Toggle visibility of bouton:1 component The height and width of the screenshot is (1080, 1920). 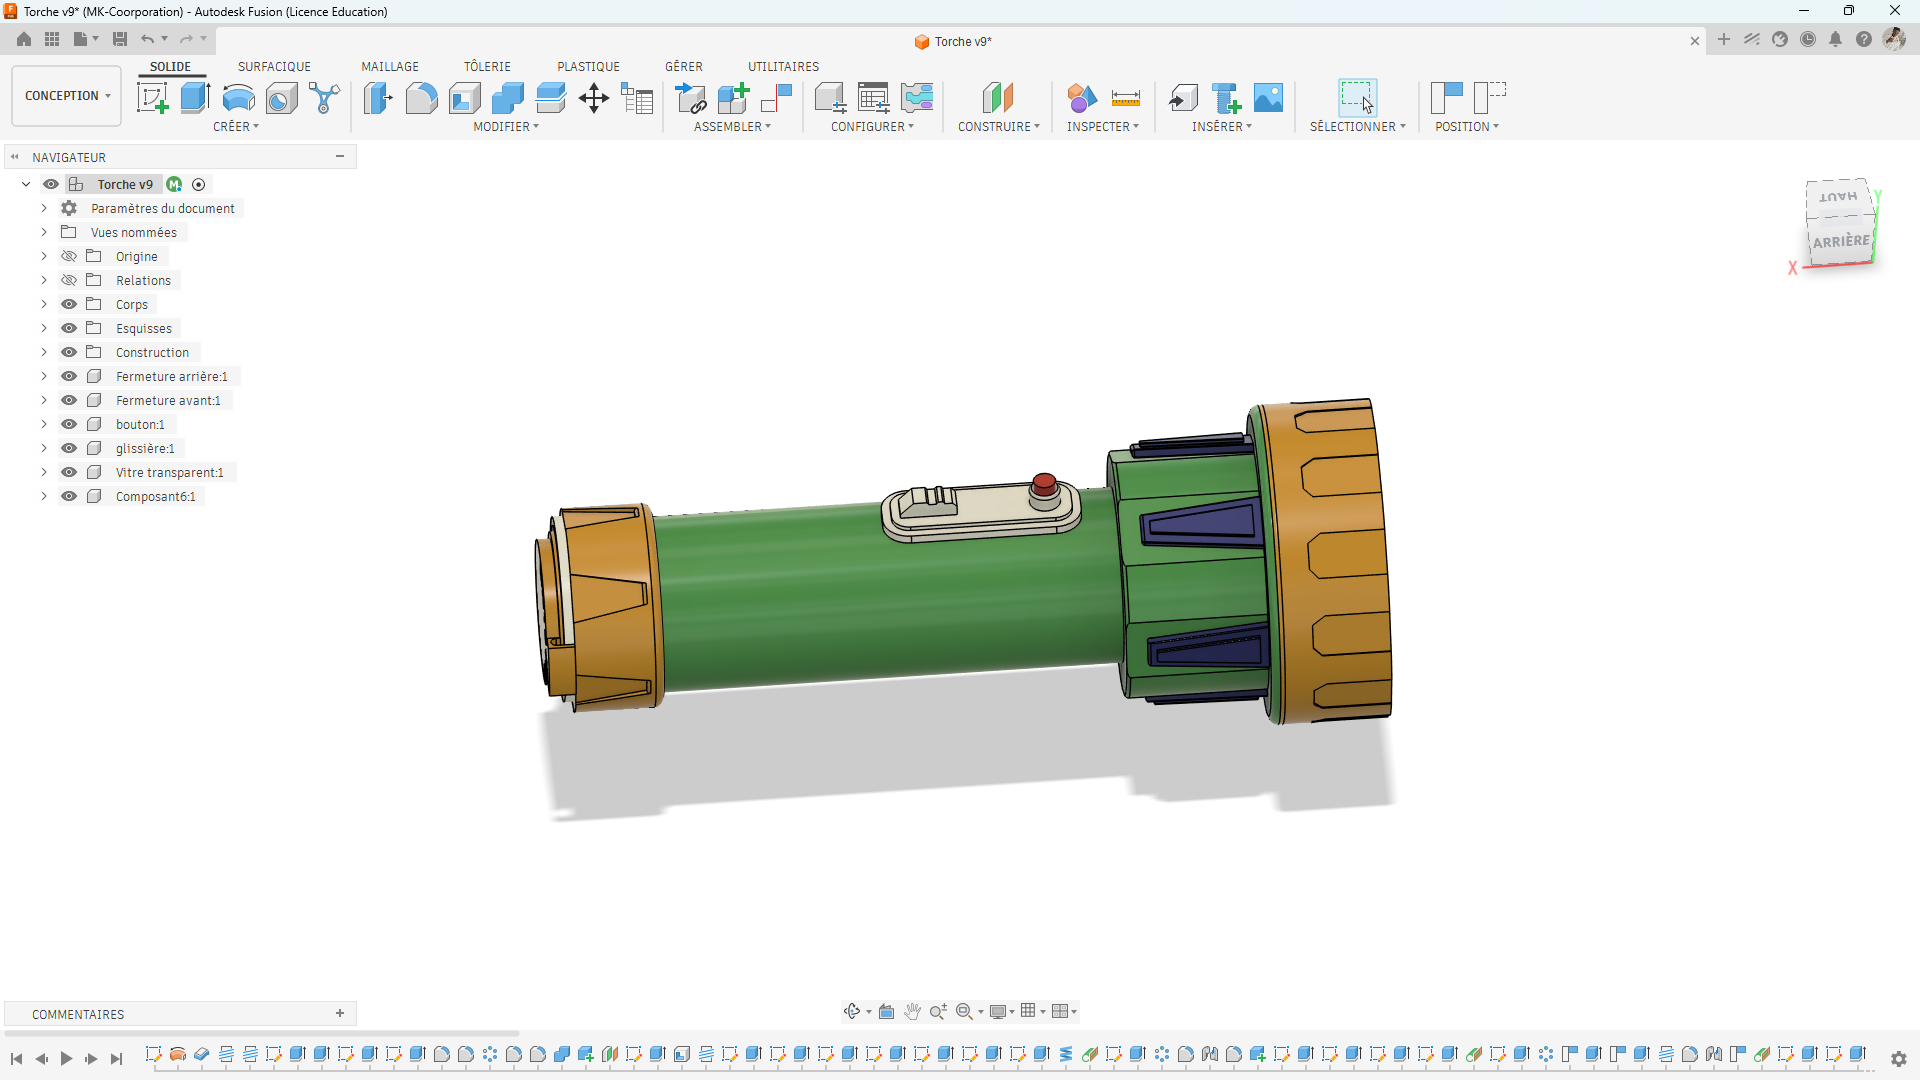pos(69,424)
